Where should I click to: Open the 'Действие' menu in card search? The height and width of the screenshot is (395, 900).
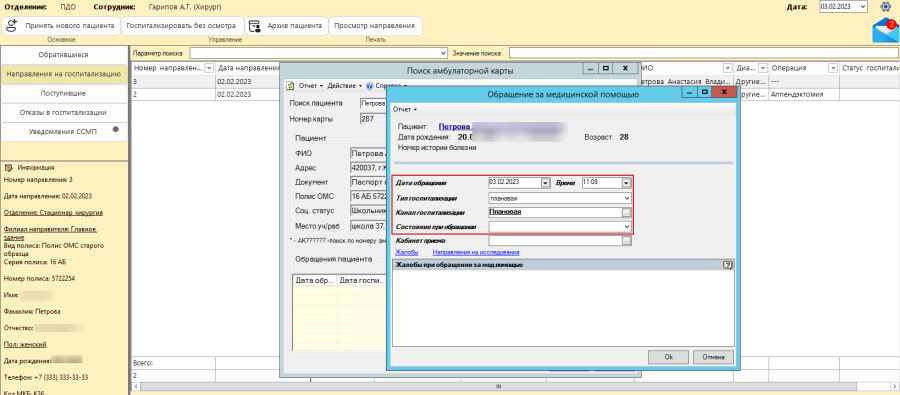(x=344, y=86)
